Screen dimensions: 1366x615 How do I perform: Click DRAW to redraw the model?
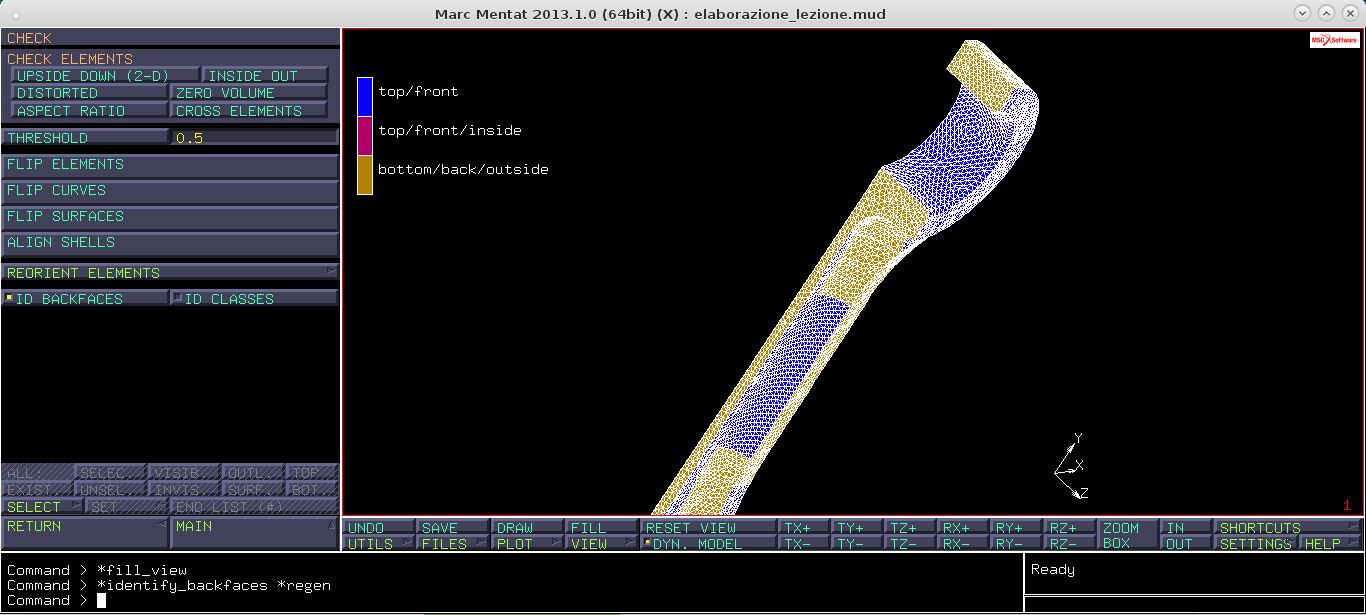point(528,528)
